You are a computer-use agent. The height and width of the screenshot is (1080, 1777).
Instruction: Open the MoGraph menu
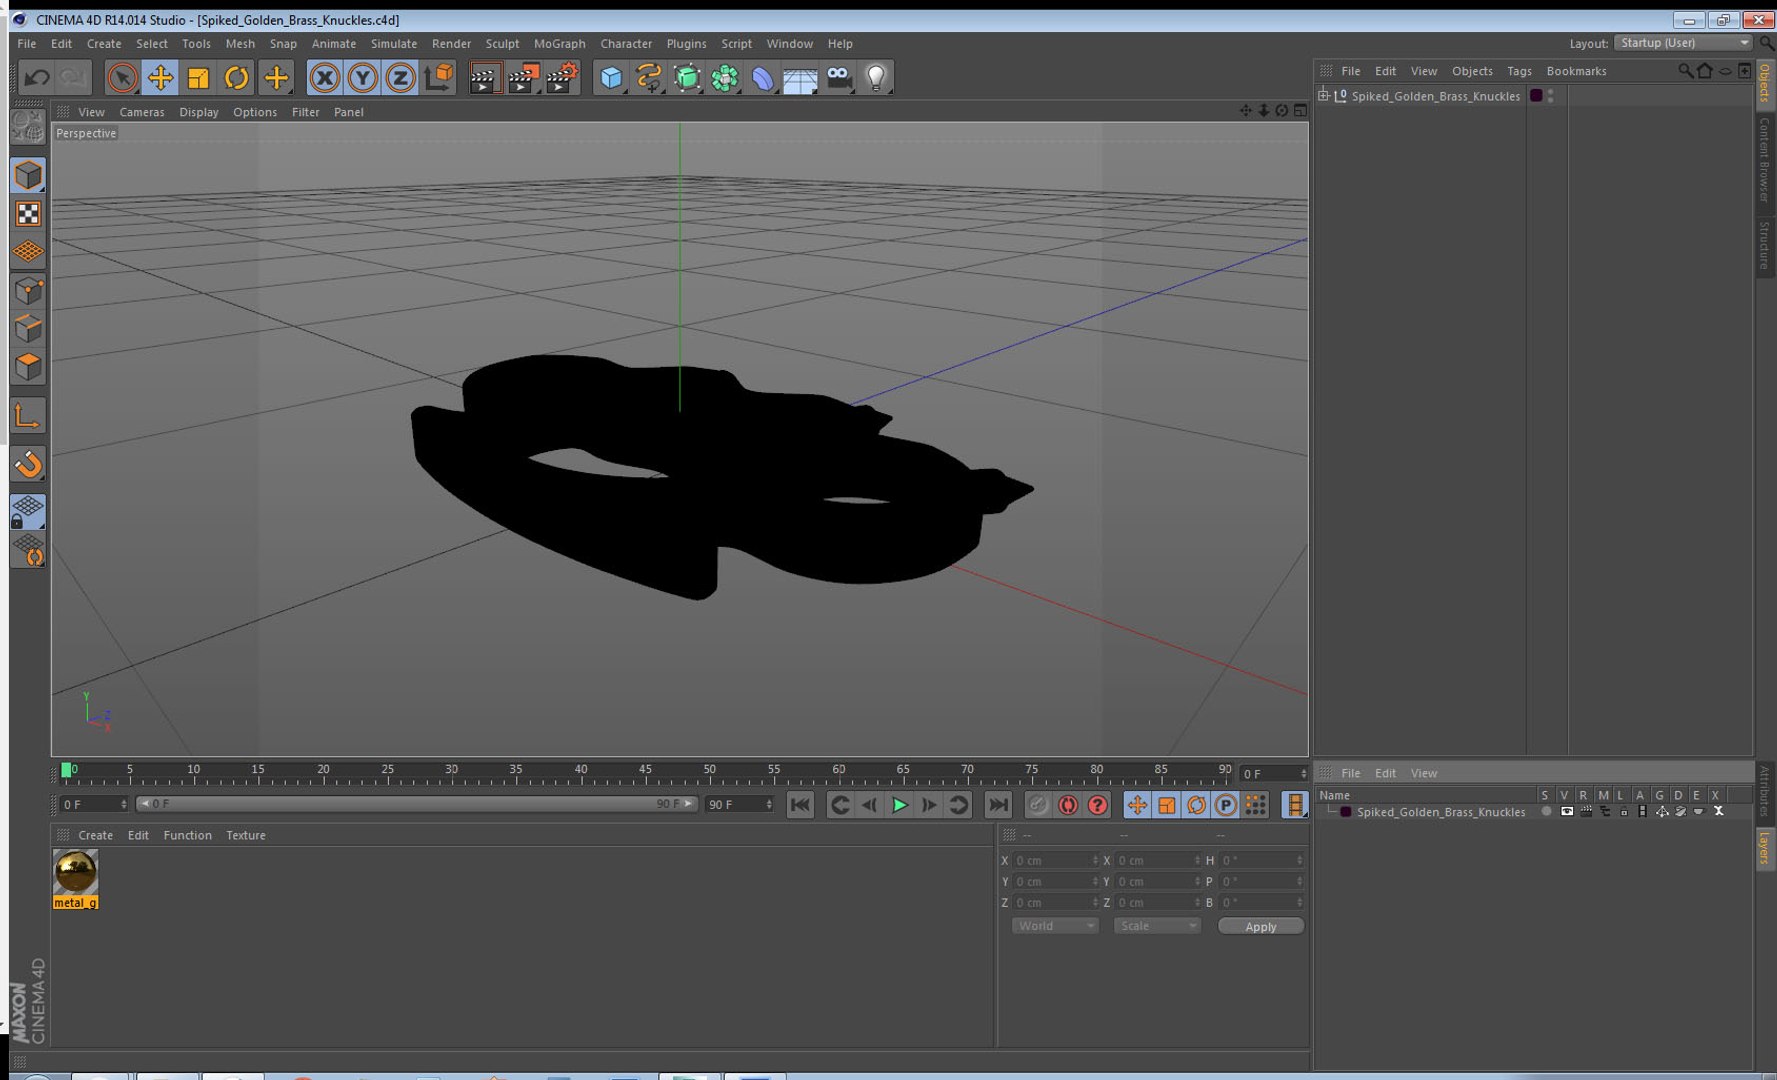click(x=559, y=43)
